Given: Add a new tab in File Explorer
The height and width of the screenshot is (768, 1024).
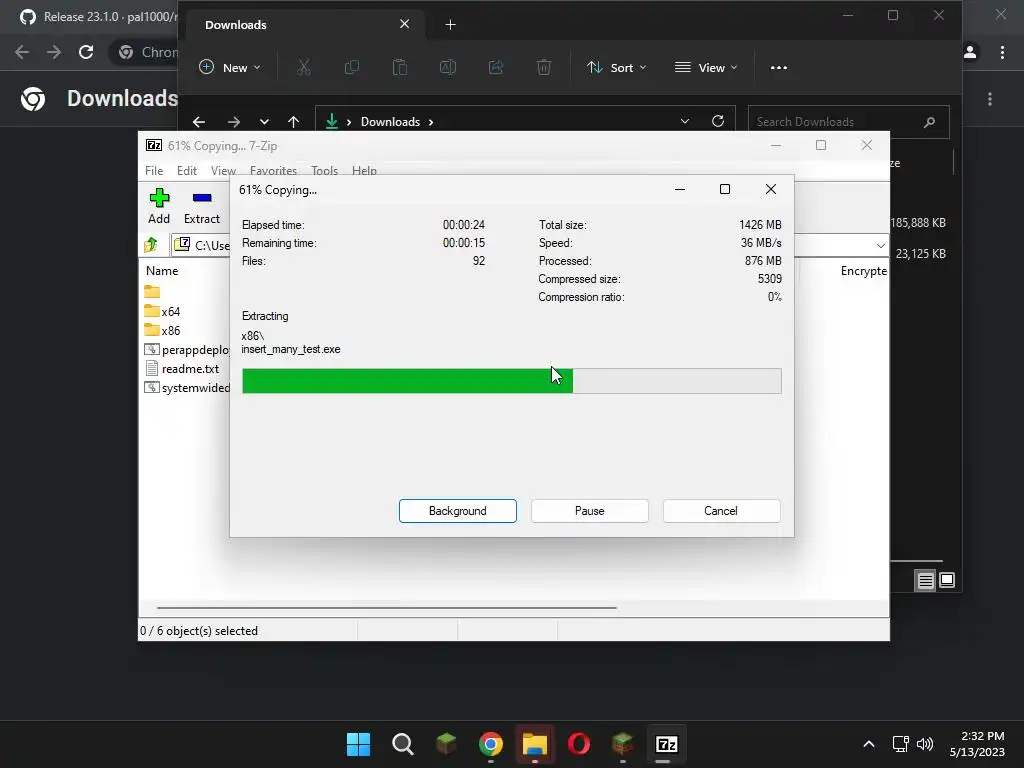Looking at the screenshot, I should coord(450,25).
